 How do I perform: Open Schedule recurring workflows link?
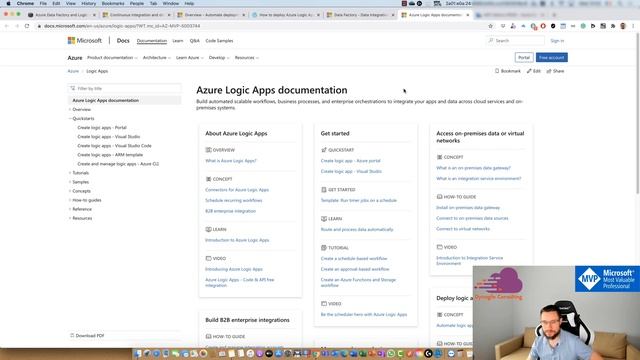(x=233, y=200)
